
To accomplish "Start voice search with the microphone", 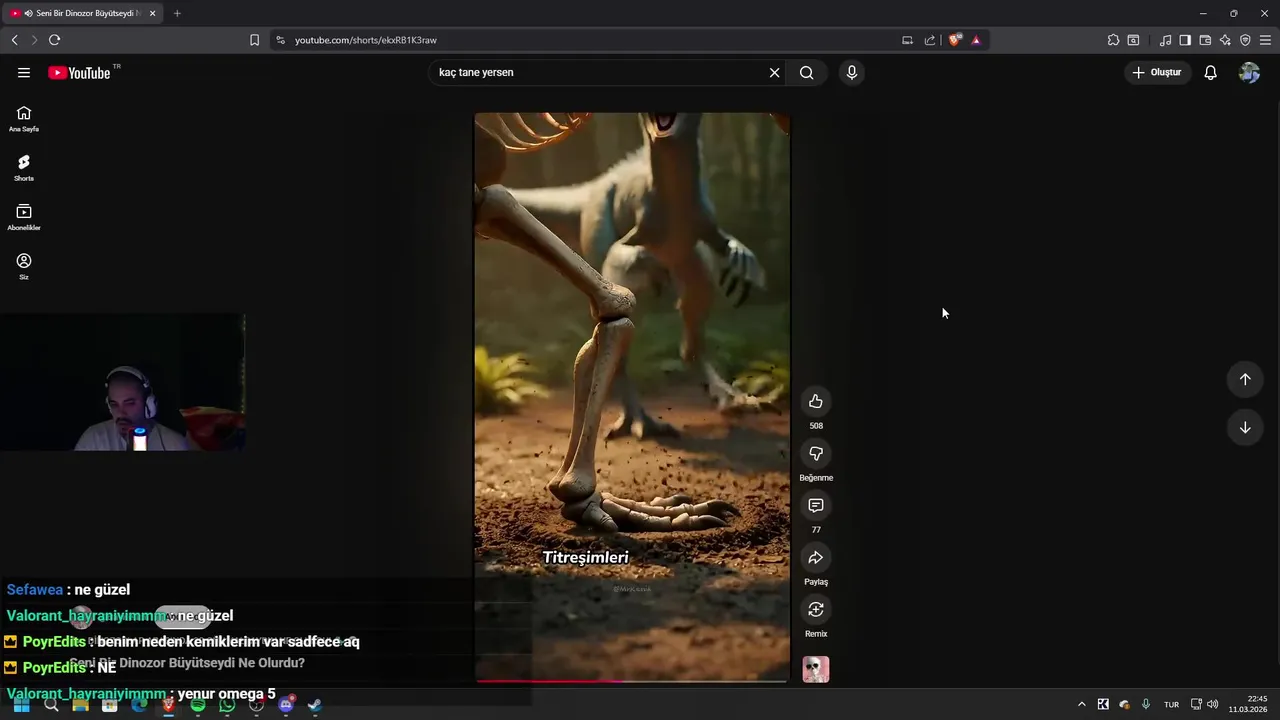I will [852, 72].
